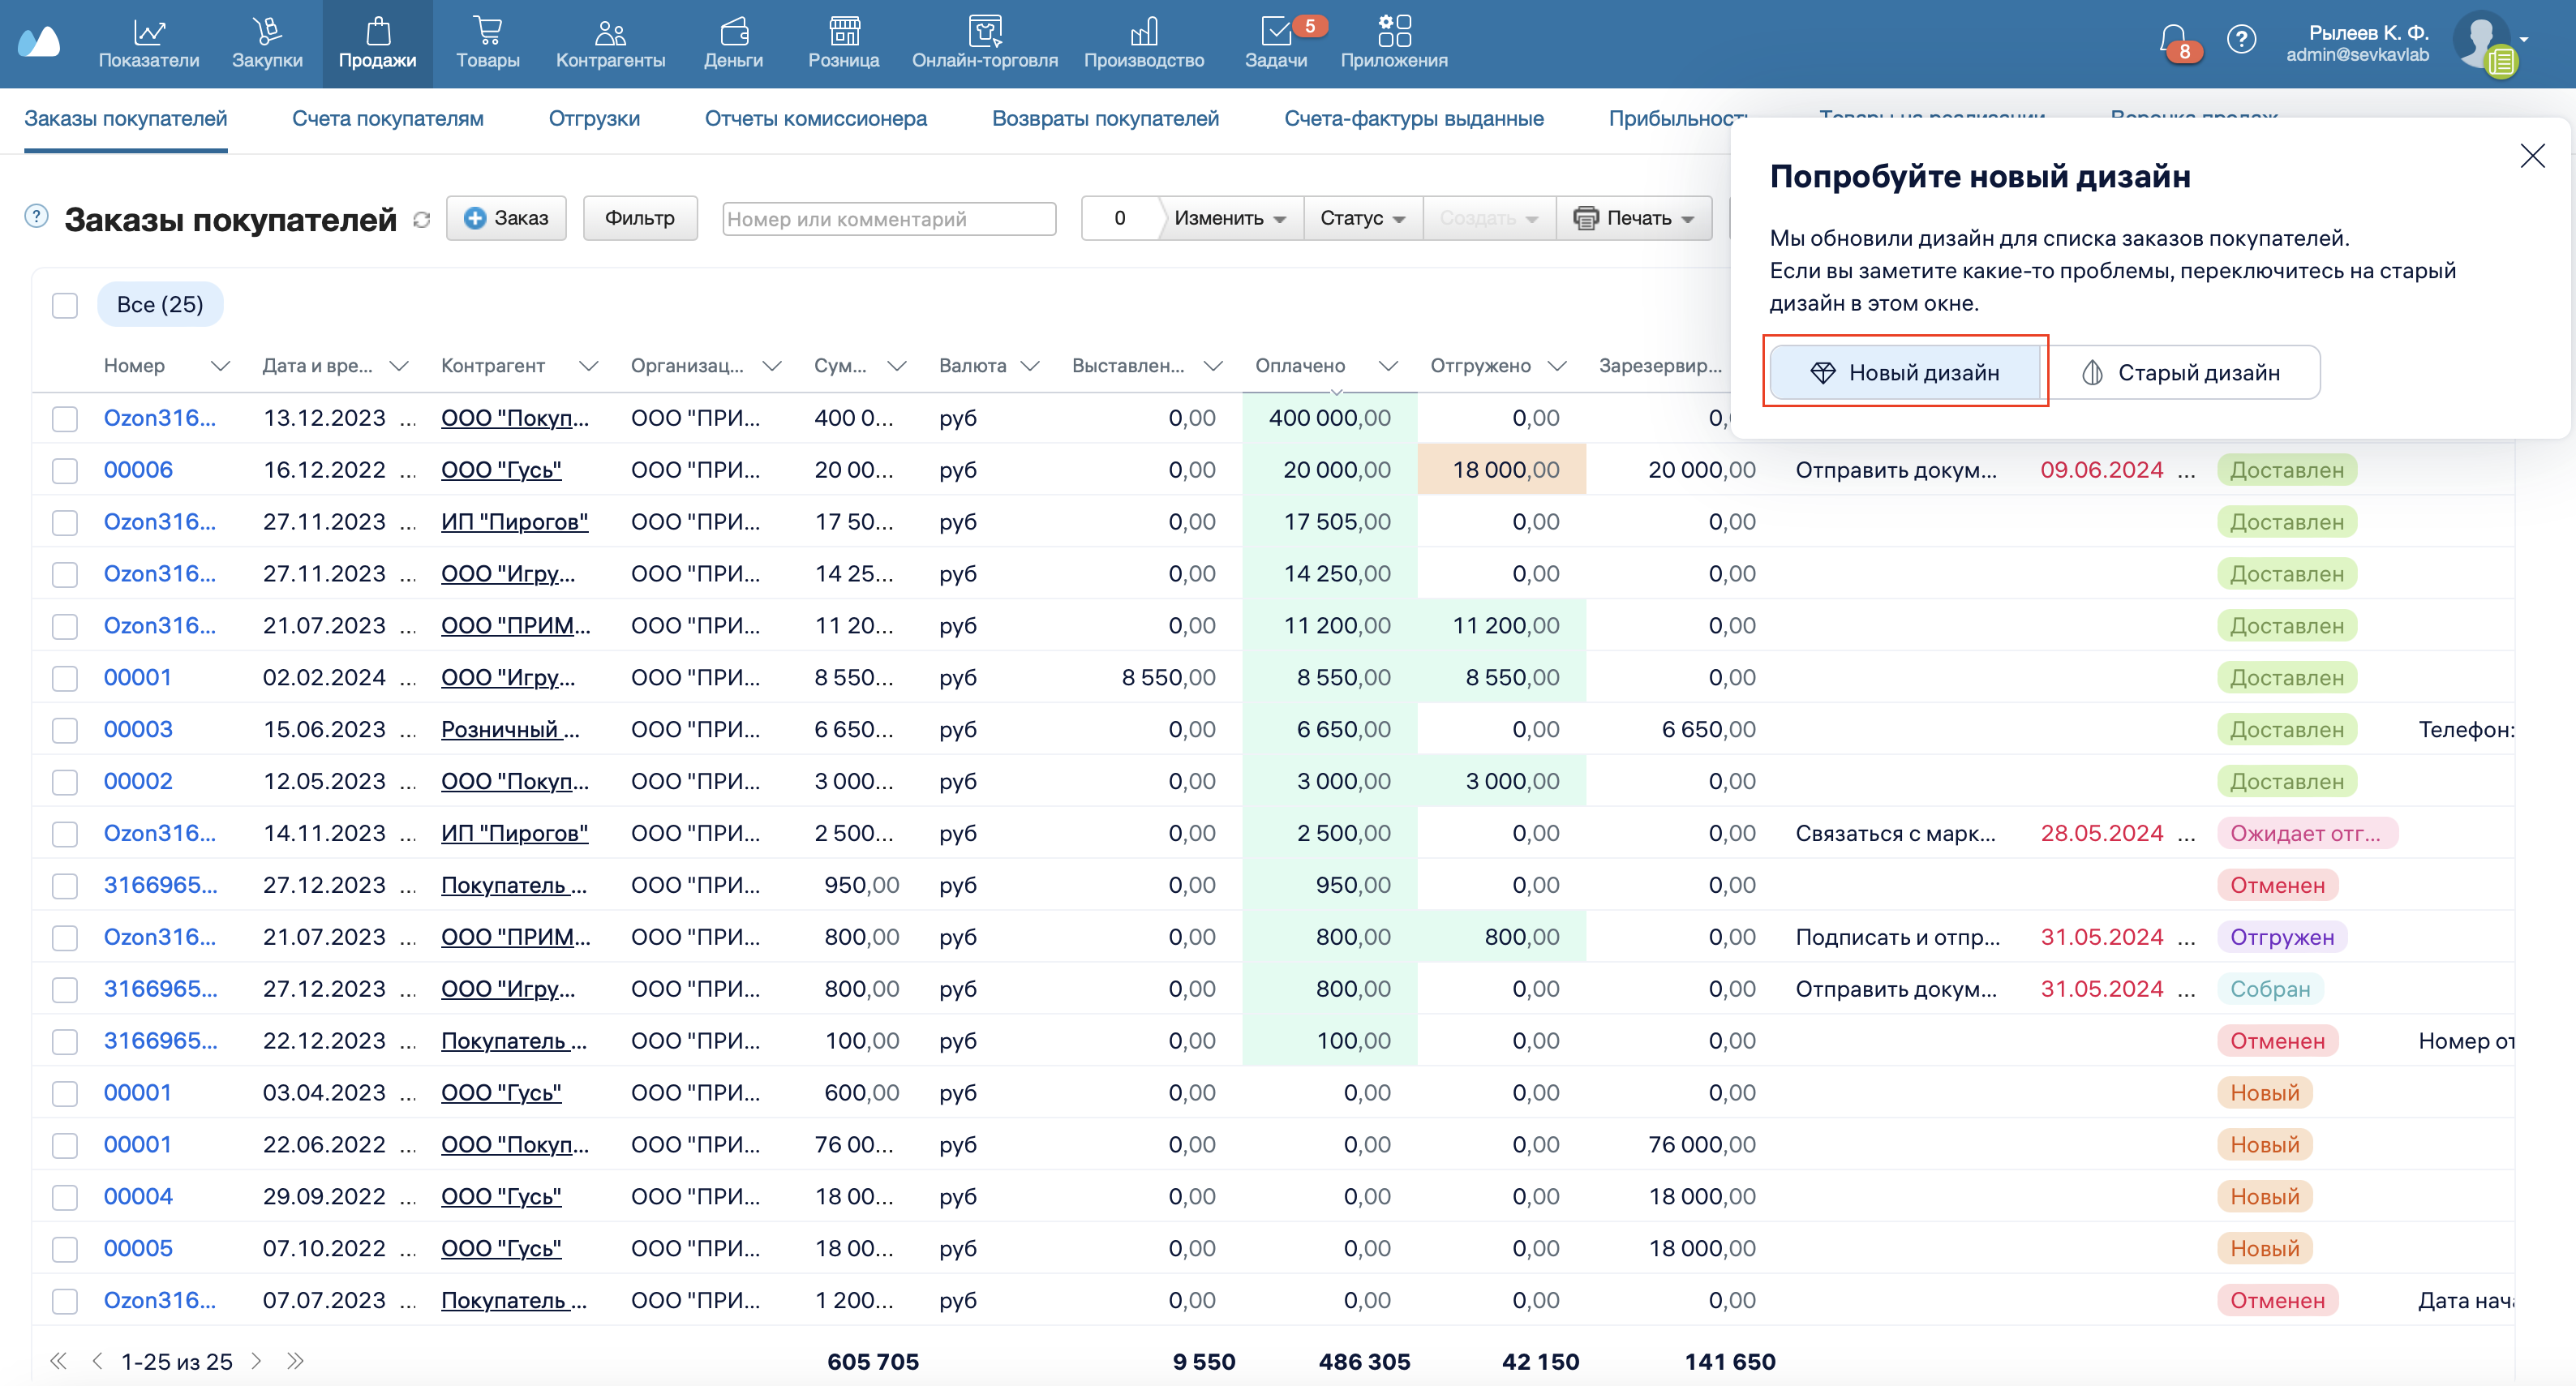The image size is (2576, 1386).
Task: Click the Старый дизайн button
Action: 2181,373
